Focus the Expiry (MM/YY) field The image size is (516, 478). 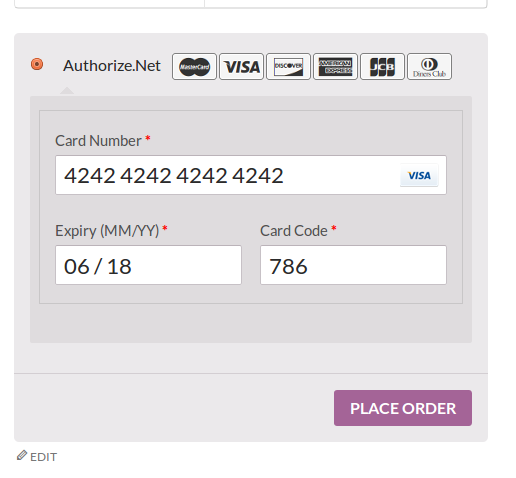tap(148, 265)
